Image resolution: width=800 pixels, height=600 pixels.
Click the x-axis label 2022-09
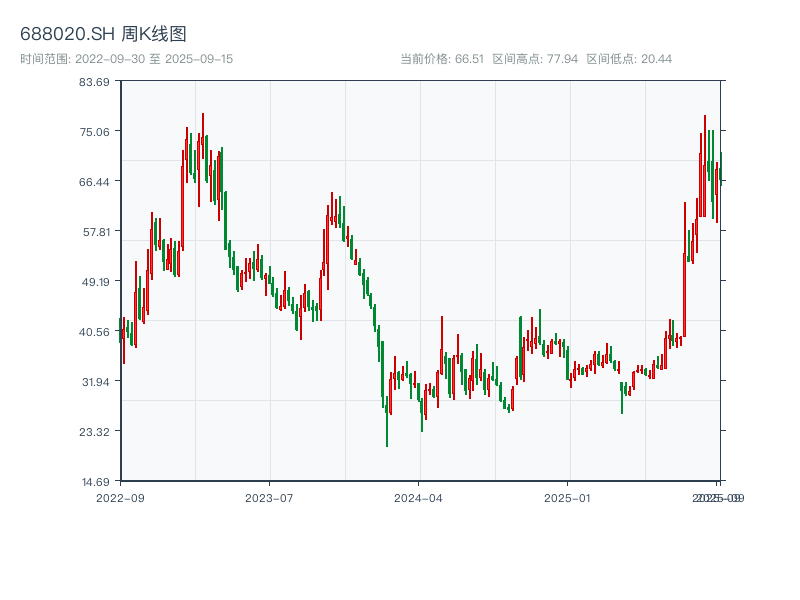[x=120, y=498]
